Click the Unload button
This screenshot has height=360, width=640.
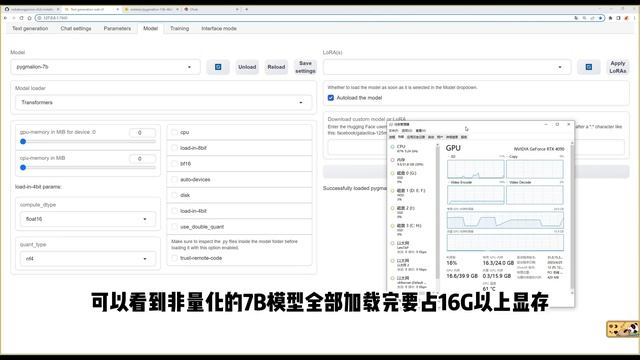click(x=247, y=67)
